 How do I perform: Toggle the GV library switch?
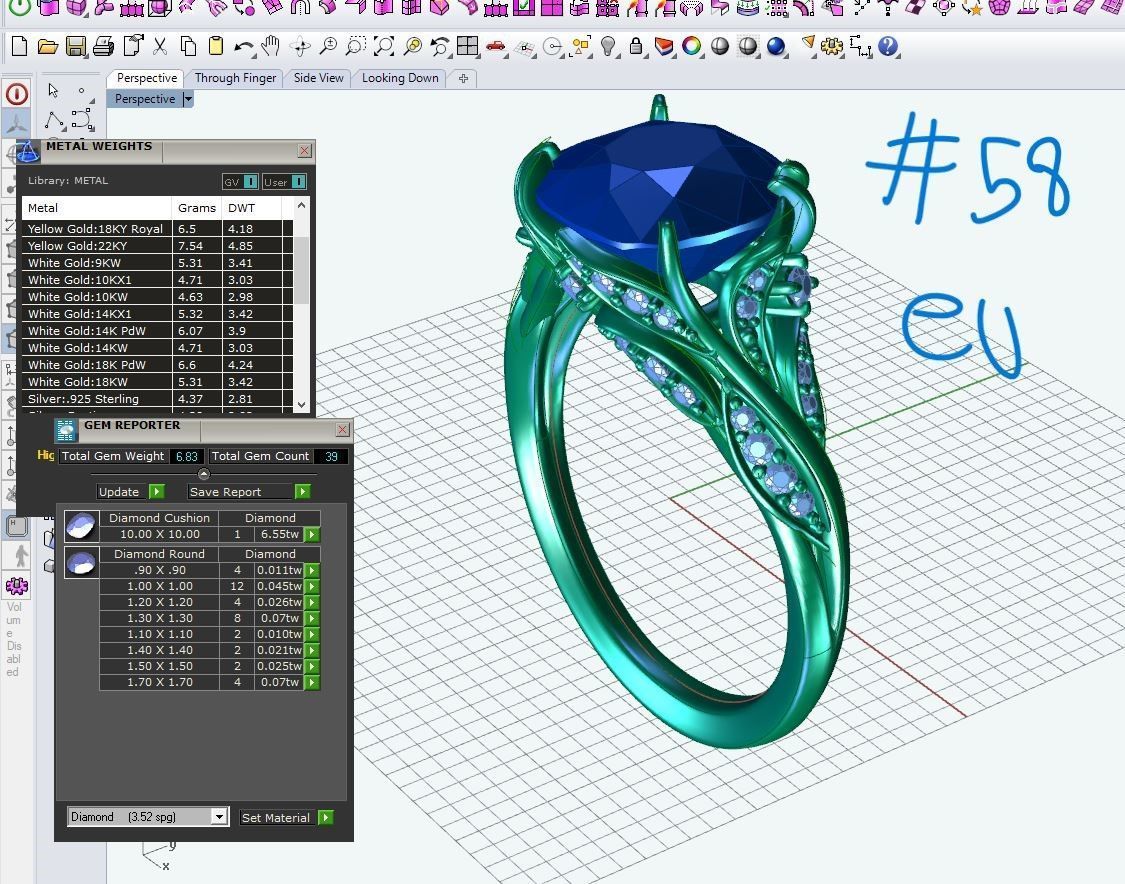(250, 182)
